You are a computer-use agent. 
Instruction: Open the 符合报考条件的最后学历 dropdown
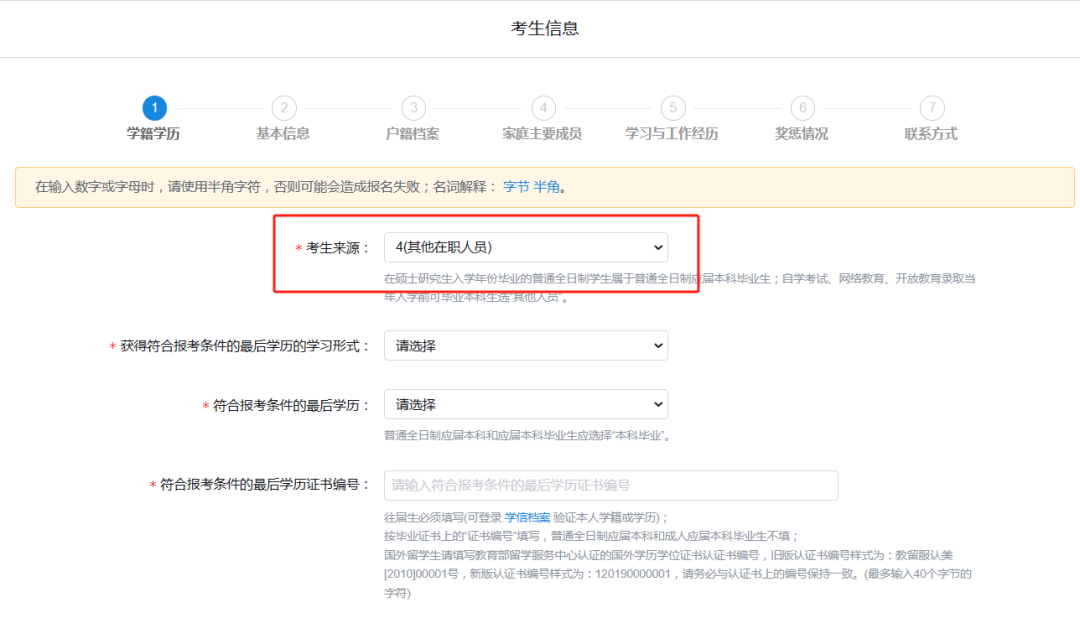526,405
